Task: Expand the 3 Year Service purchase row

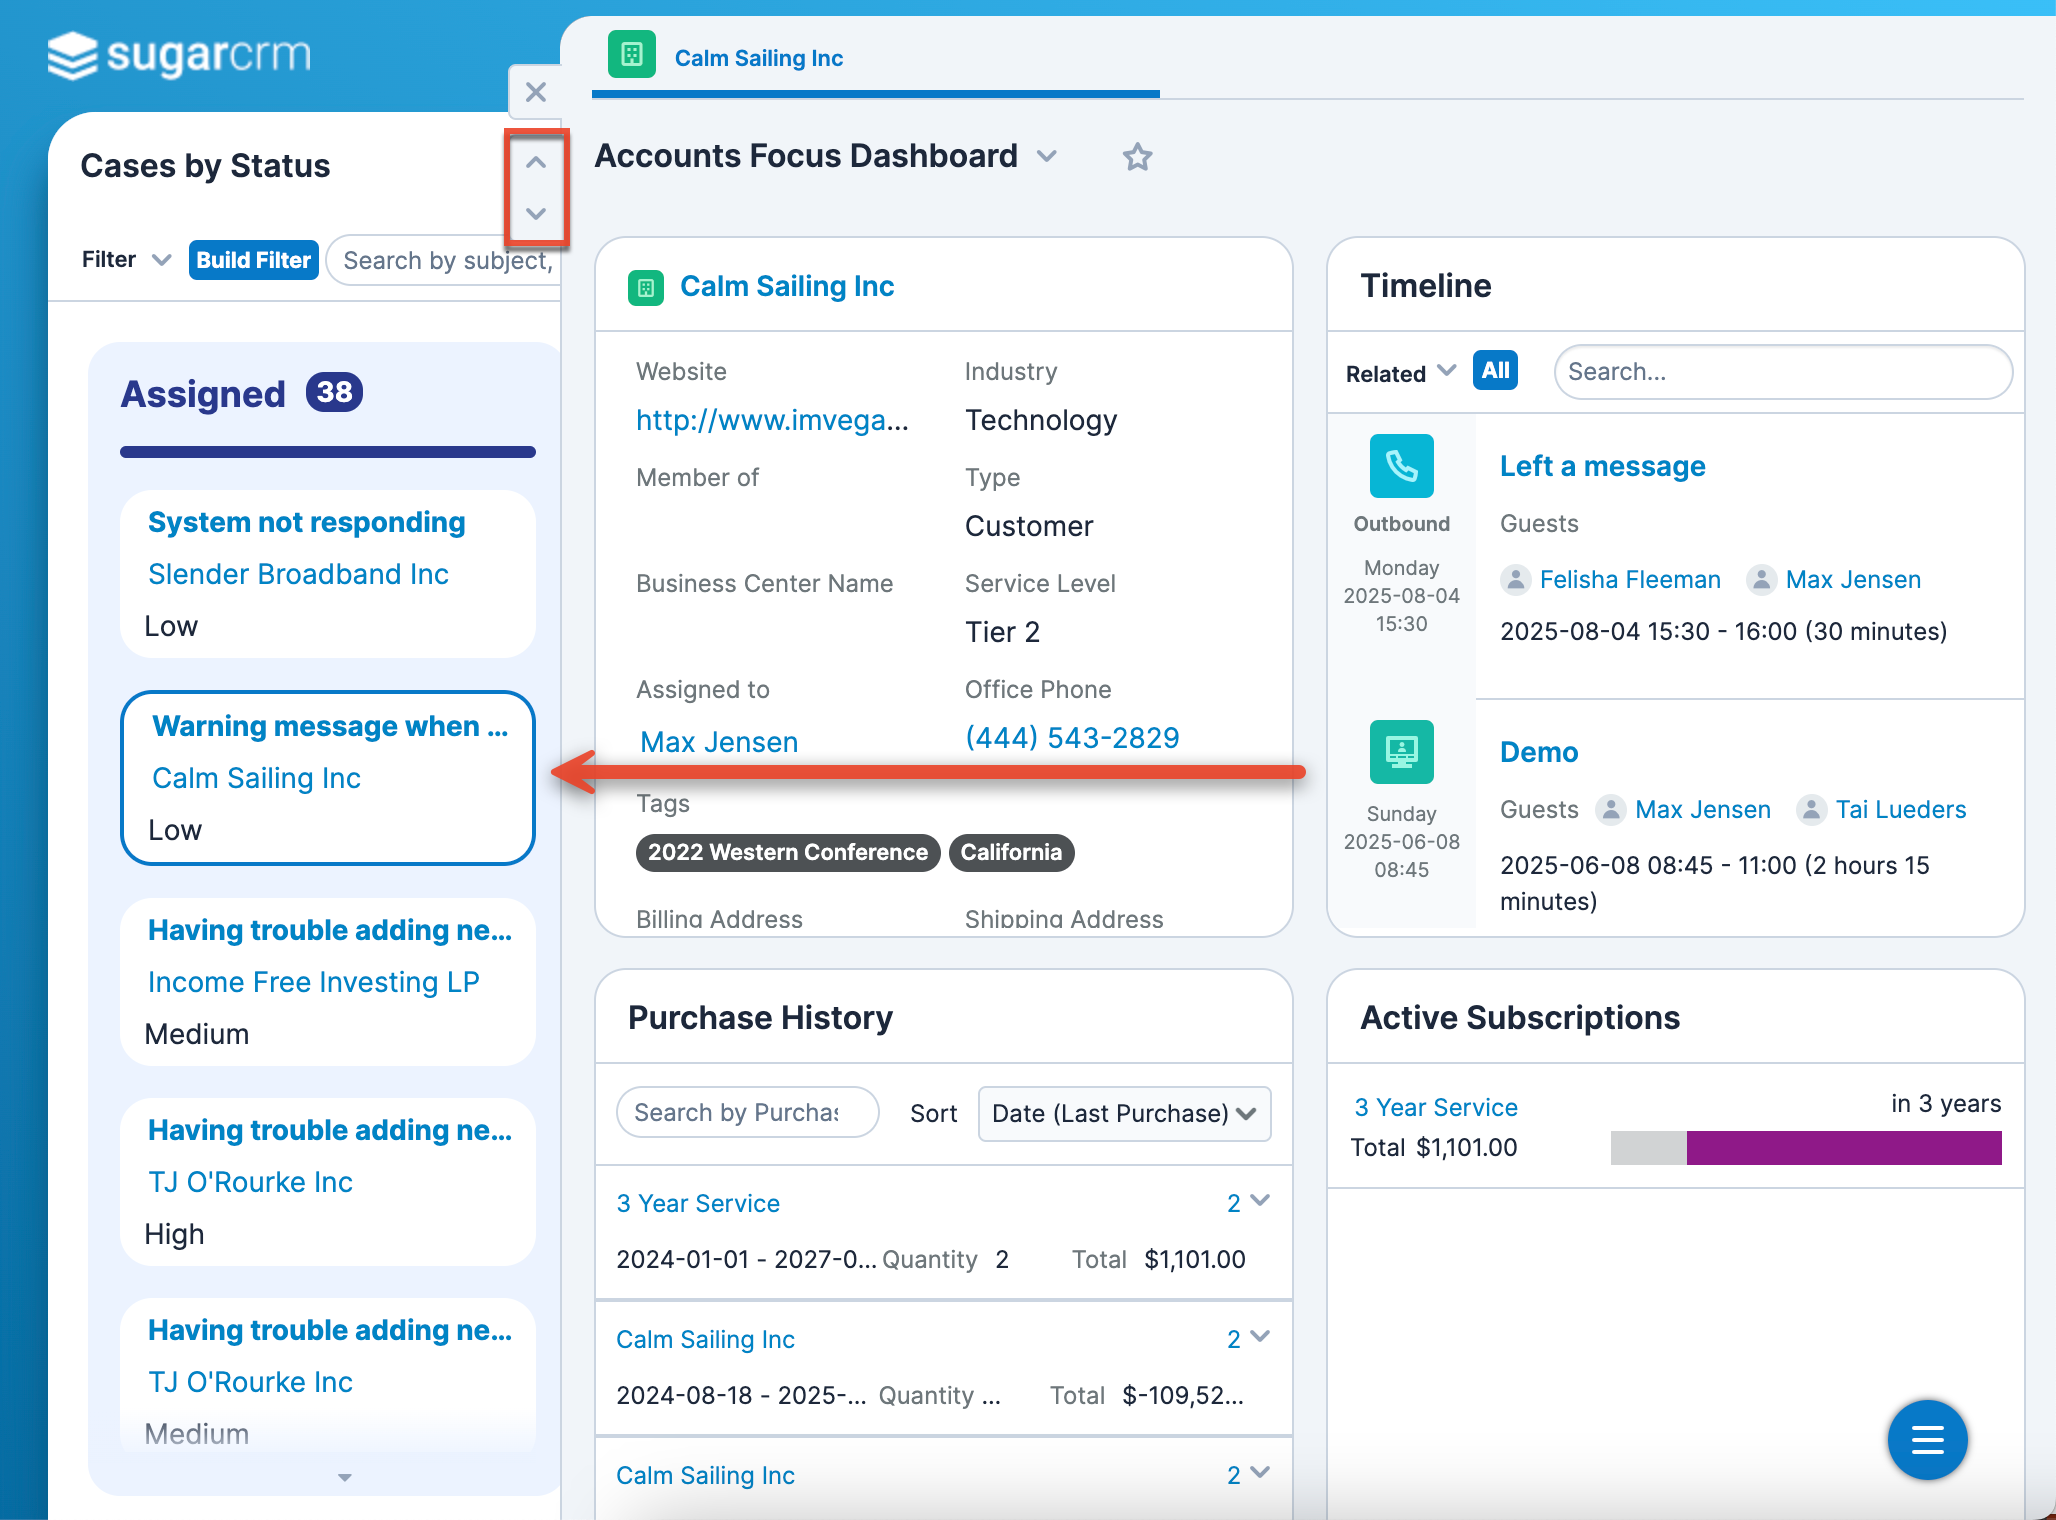Action: click(x=1259, y=1201)
